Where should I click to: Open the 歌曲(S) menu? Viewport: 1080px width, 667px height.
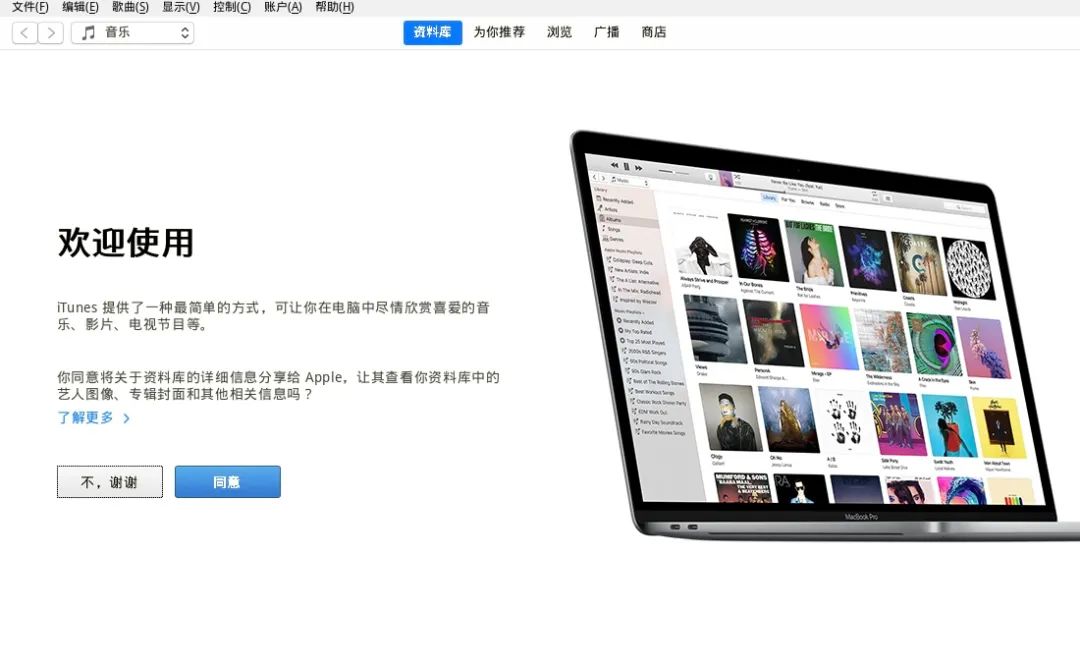130,7
